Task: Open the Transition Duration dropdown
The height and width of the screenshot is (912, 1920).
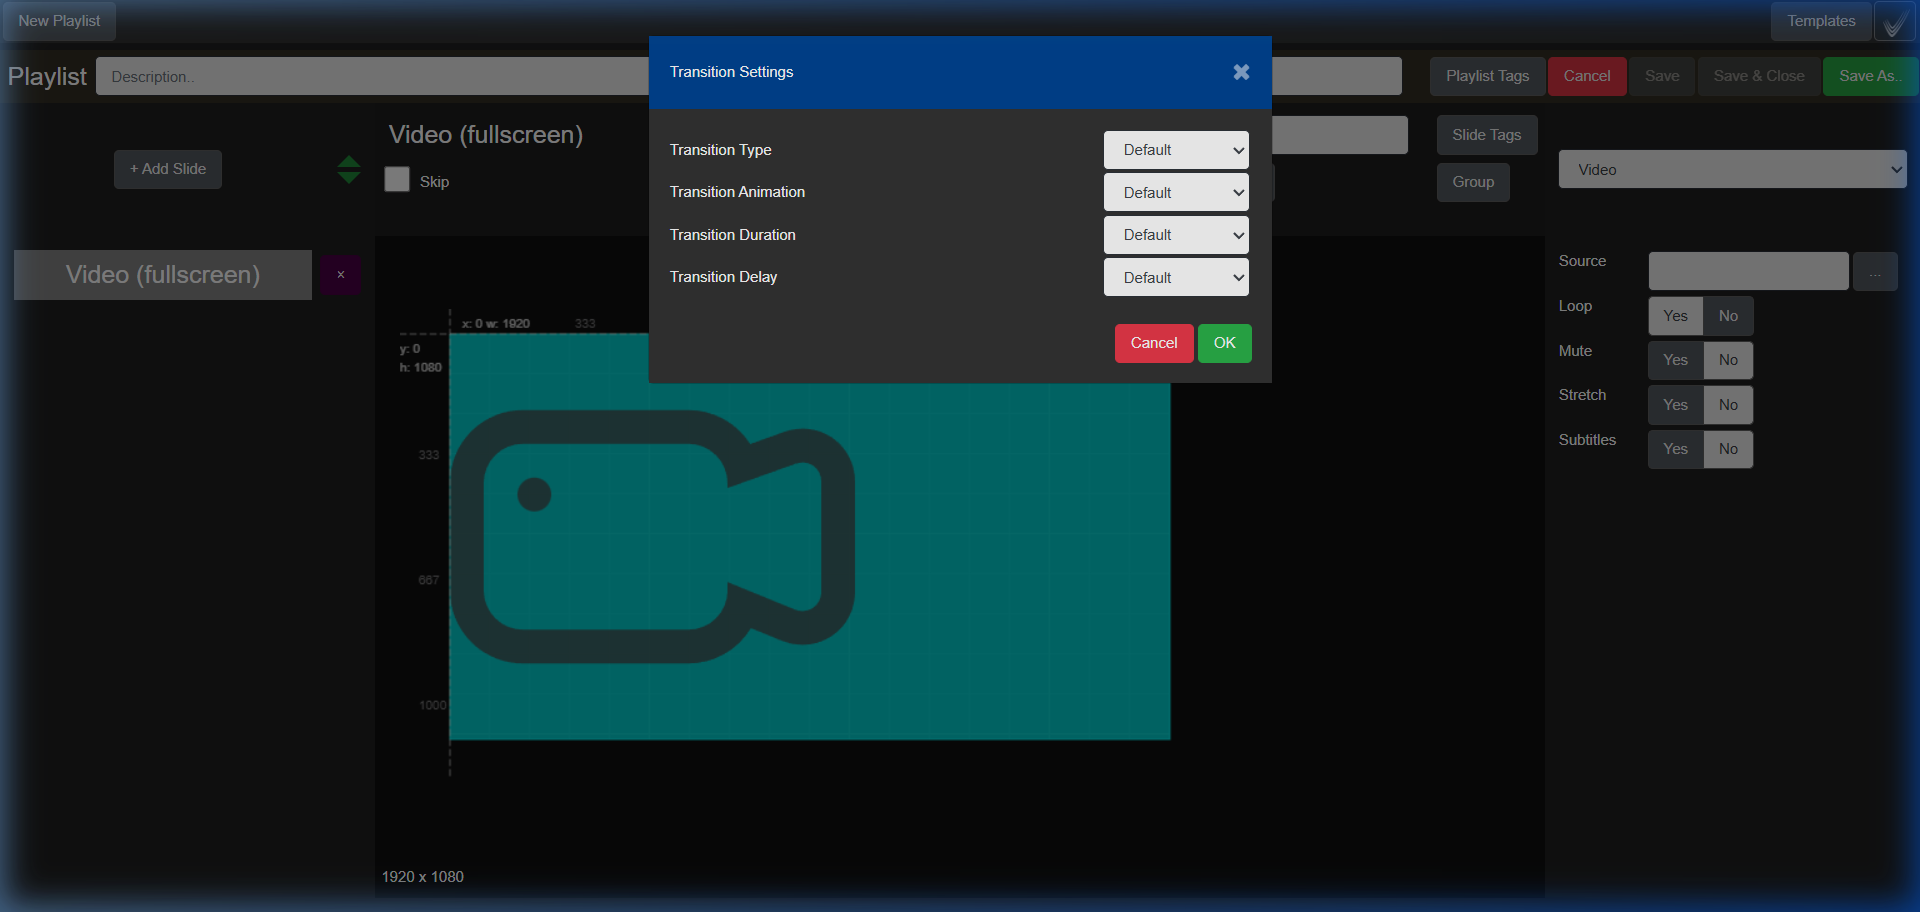Action: 1176,235
